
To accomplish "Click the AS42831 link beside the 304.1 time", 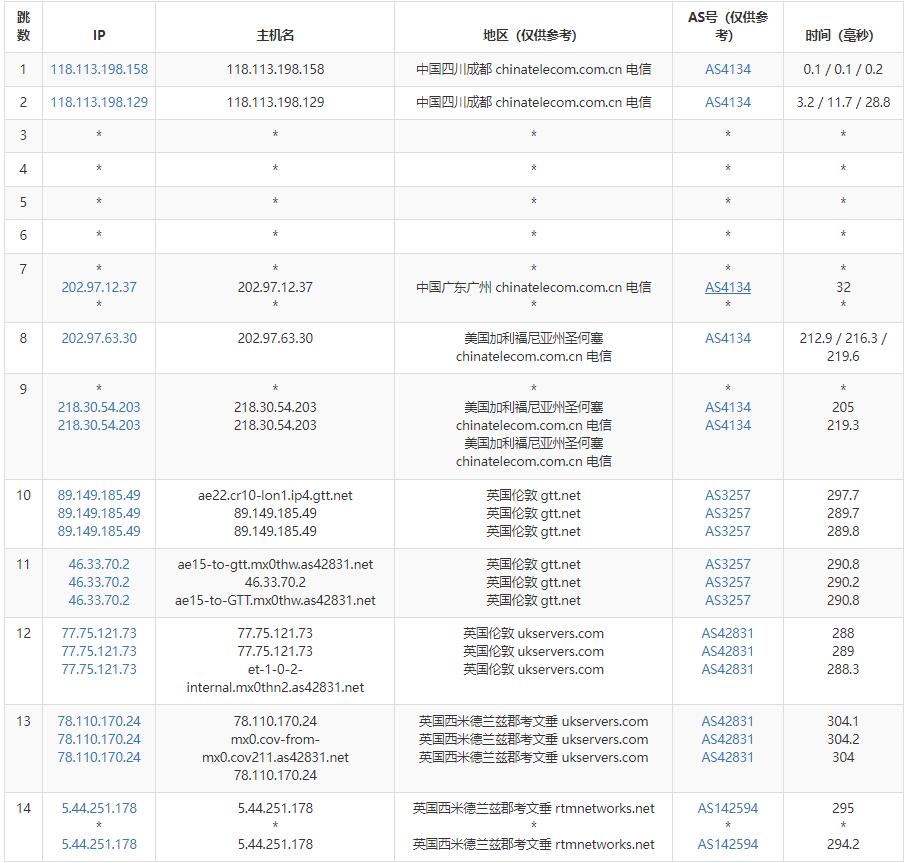I will pyautogui.click(x=728, y=721).
